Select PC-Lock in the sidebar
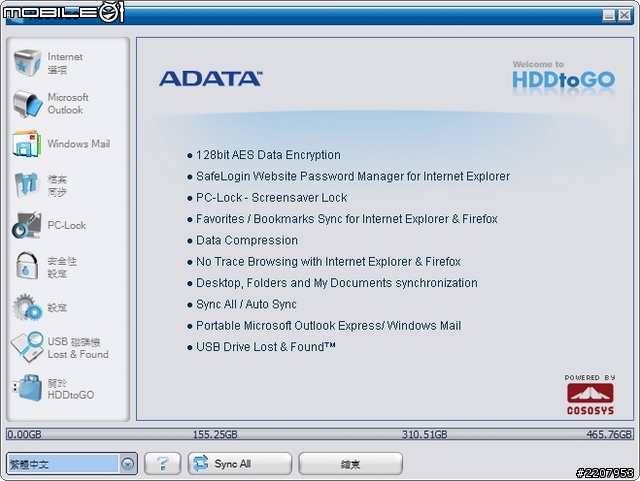 tap(67, 225)
